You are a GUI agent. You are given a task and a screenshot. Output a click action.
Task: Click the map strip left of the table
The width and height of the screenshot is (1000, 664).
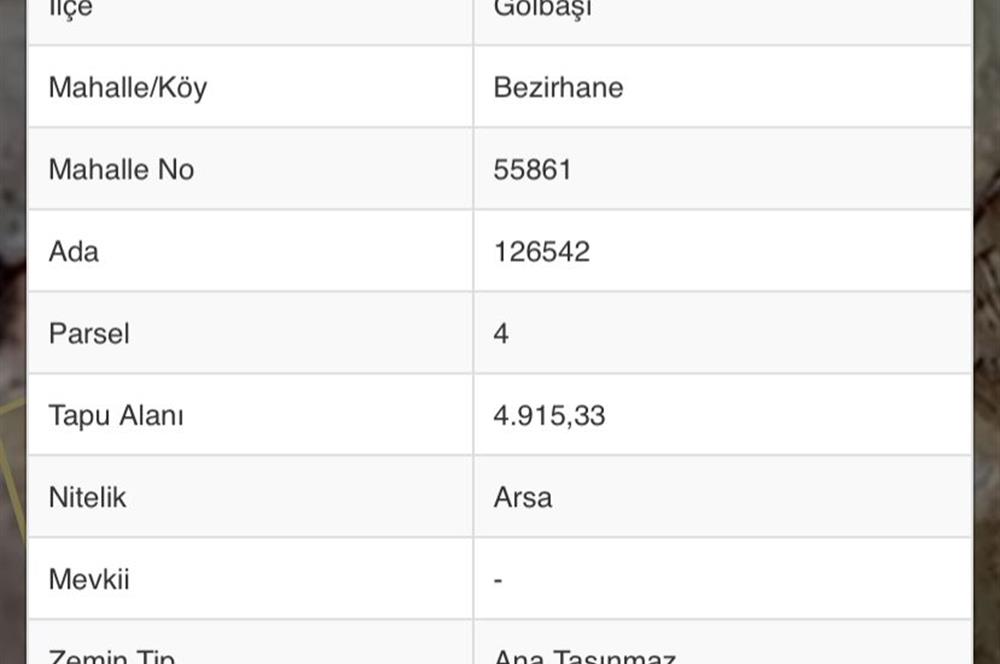pos(12,330)
